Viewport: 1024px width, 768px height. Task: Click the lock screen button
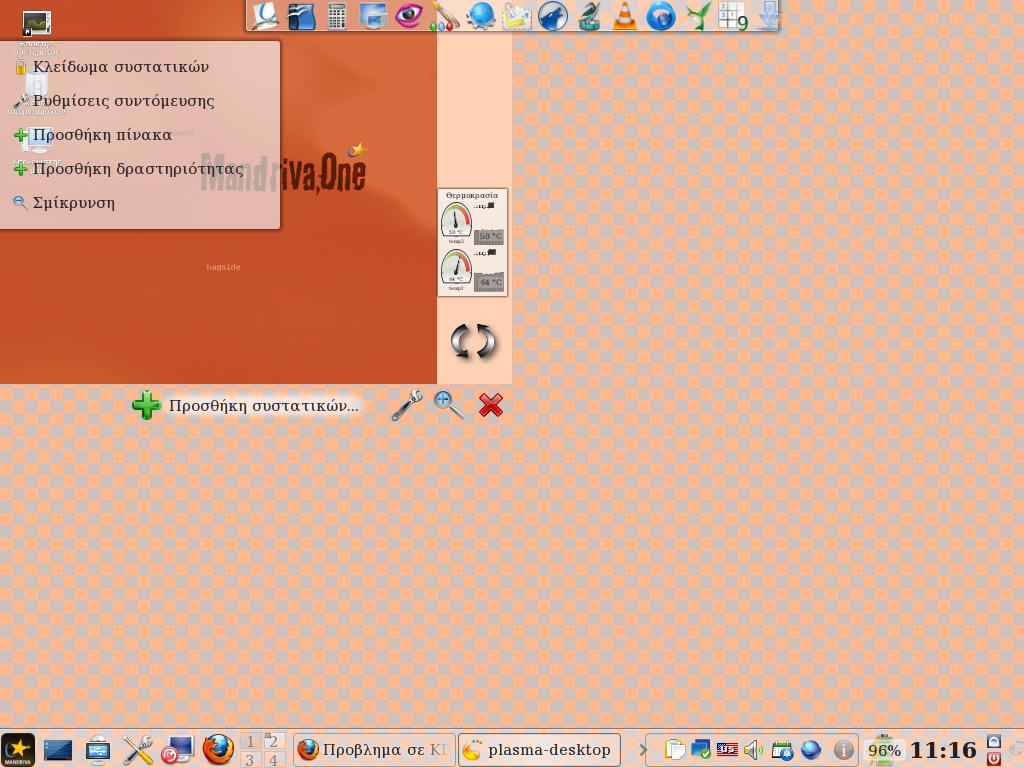(x=993, y=741)
